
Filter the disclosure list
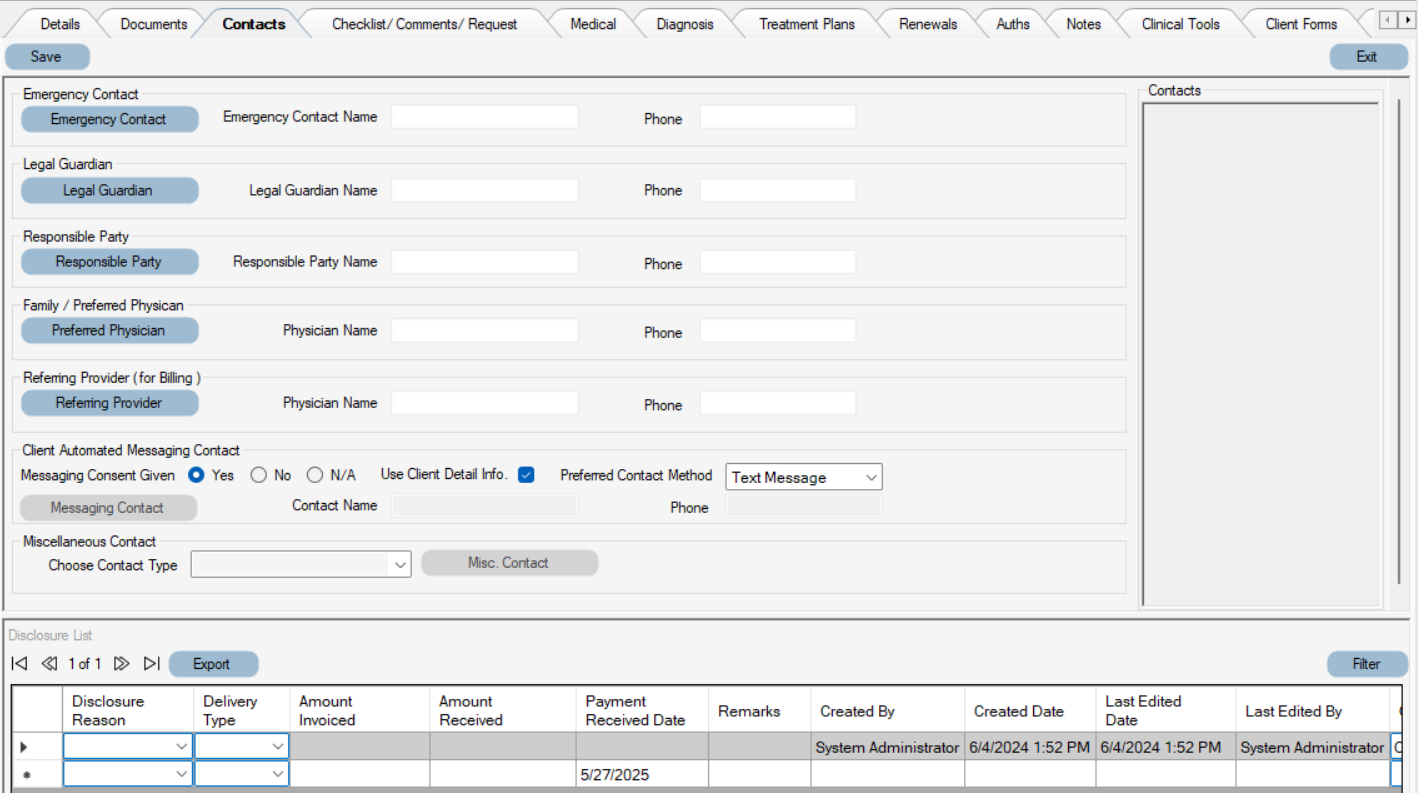coord(1366,663)
